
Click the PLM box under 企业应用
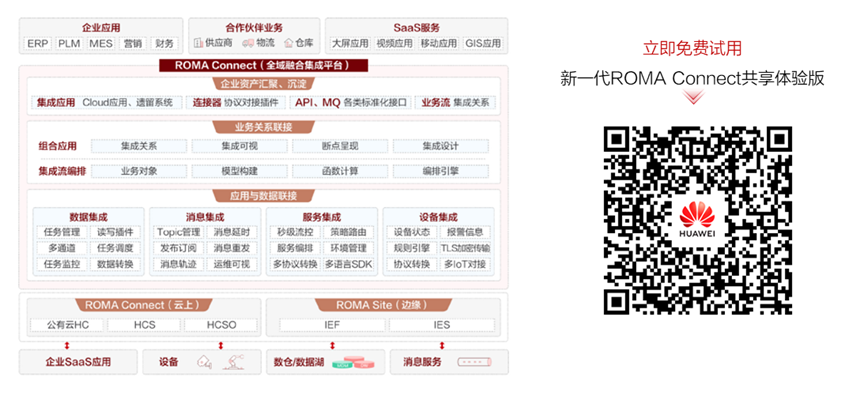pyautogui.click(x=69, y=43)
